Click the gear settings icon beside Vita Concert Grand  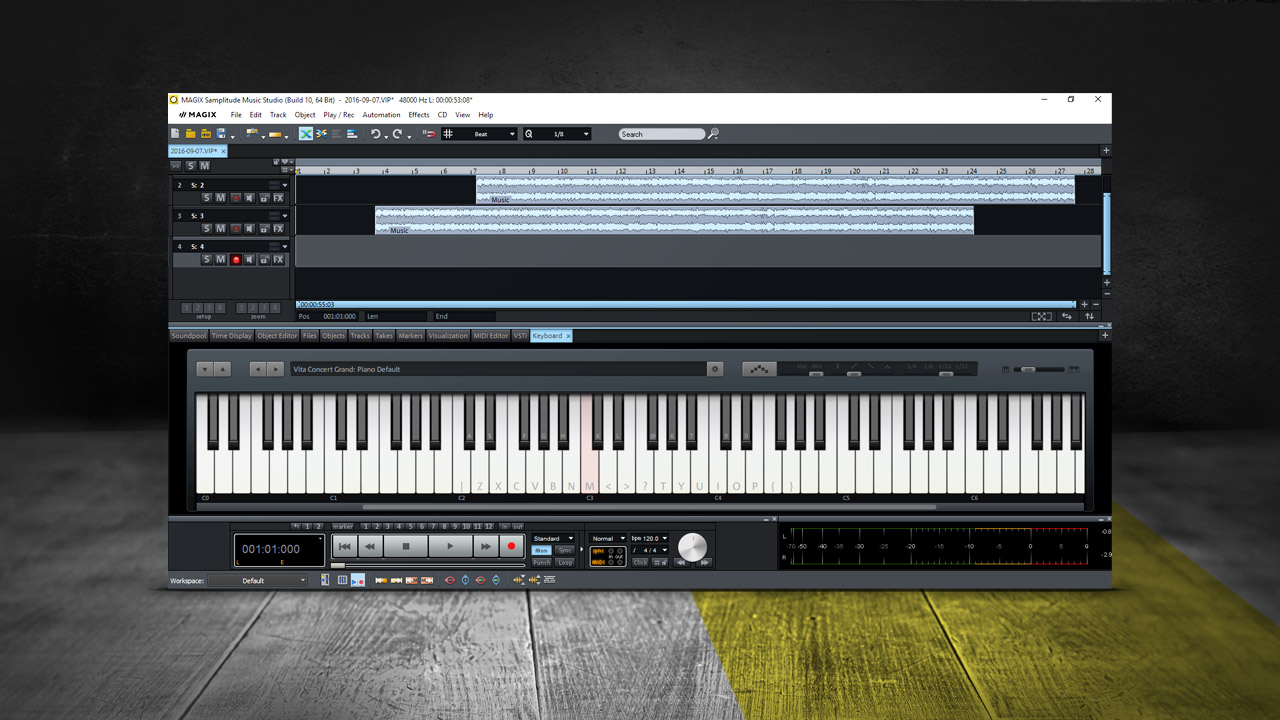(715, 369)
